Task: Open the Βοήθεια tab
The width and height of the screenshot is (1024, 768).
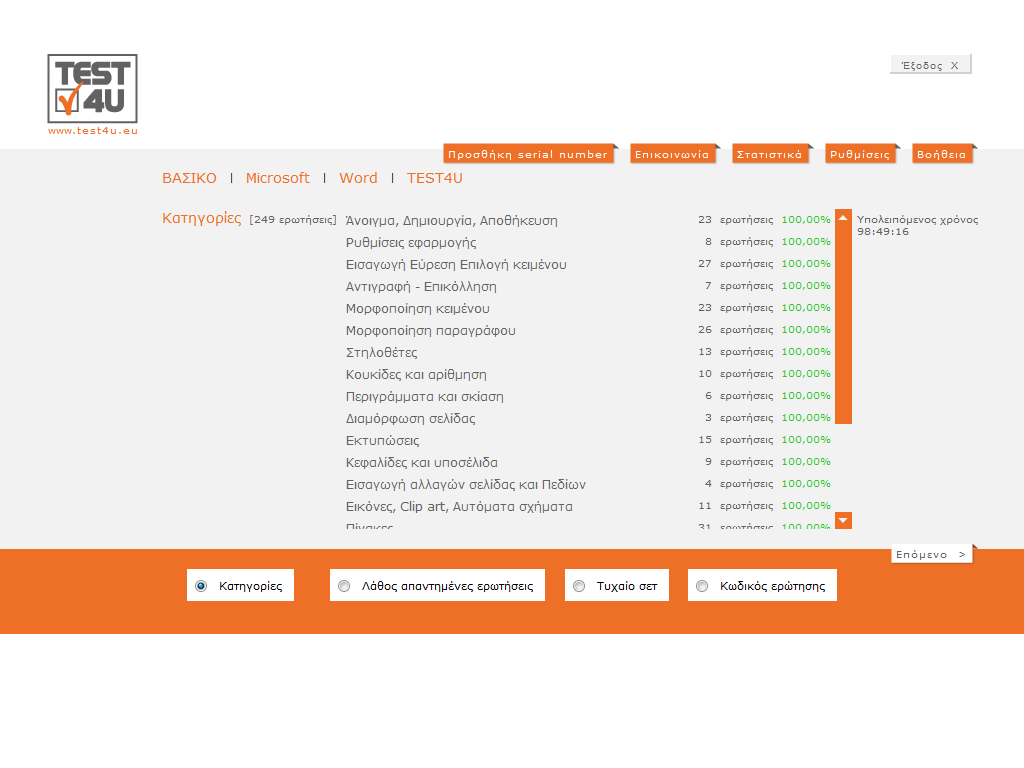Action: 941,154
